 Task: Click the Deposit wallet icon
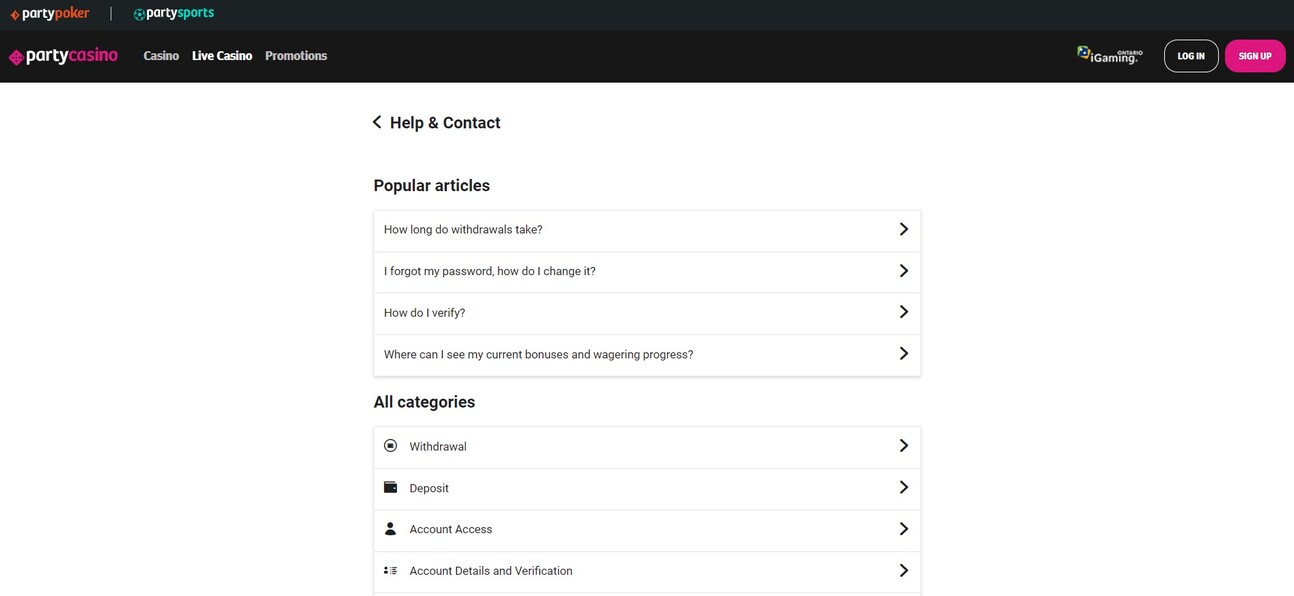pyautogui.click(x=391, y=488)
